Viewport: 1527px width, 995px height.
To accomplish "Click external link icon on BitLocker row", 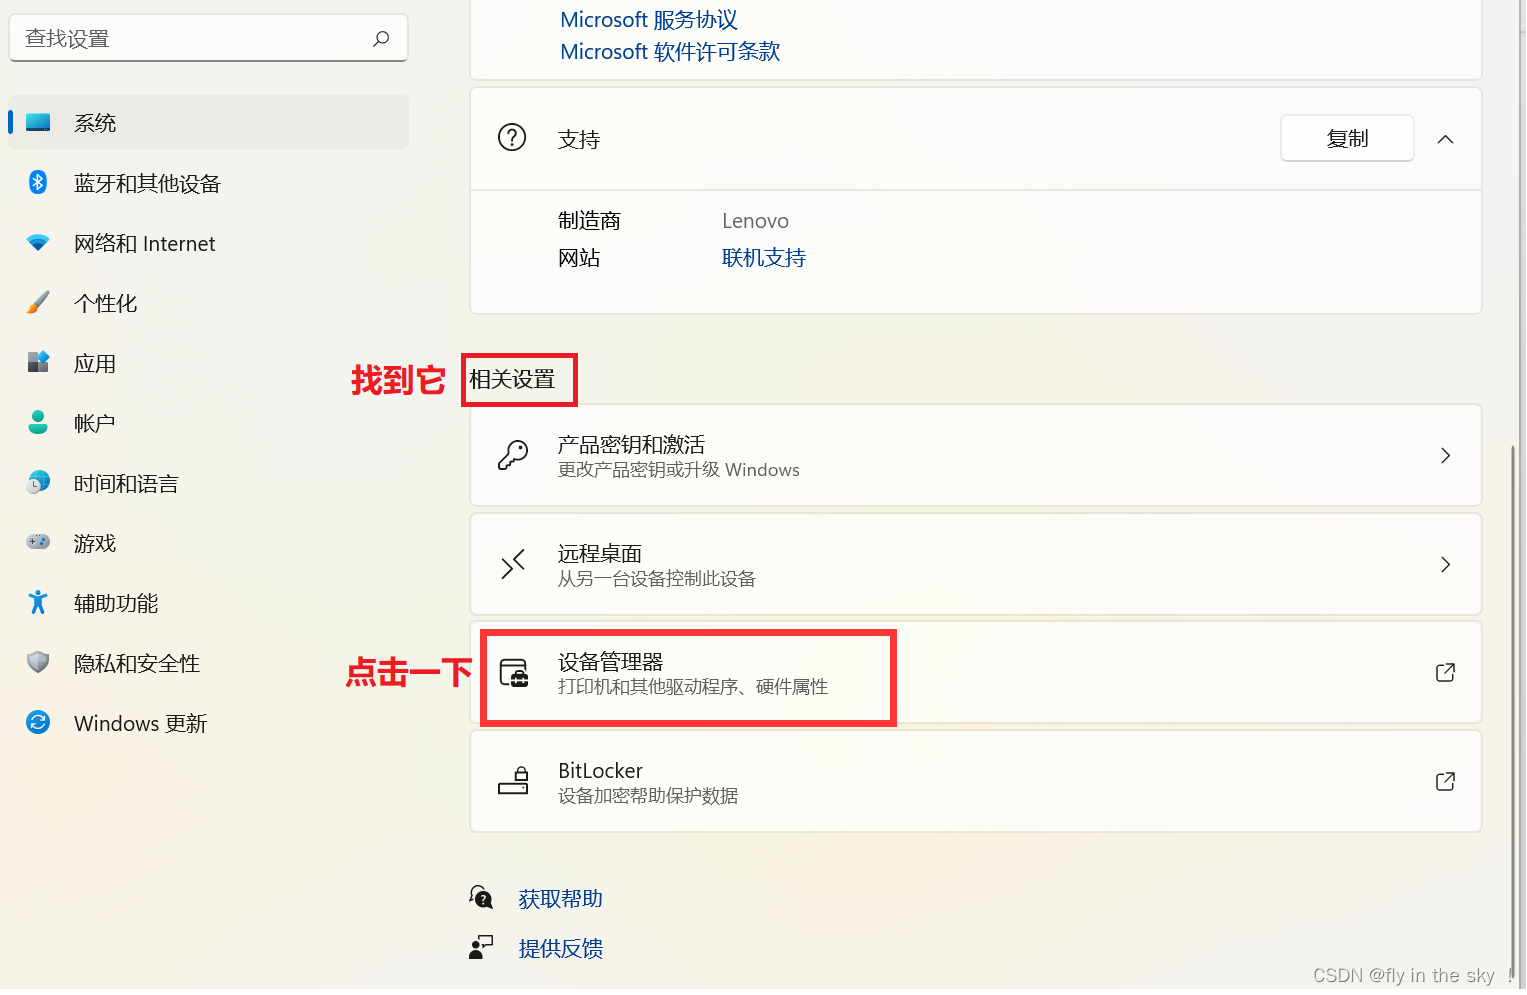I will 1445,781.
